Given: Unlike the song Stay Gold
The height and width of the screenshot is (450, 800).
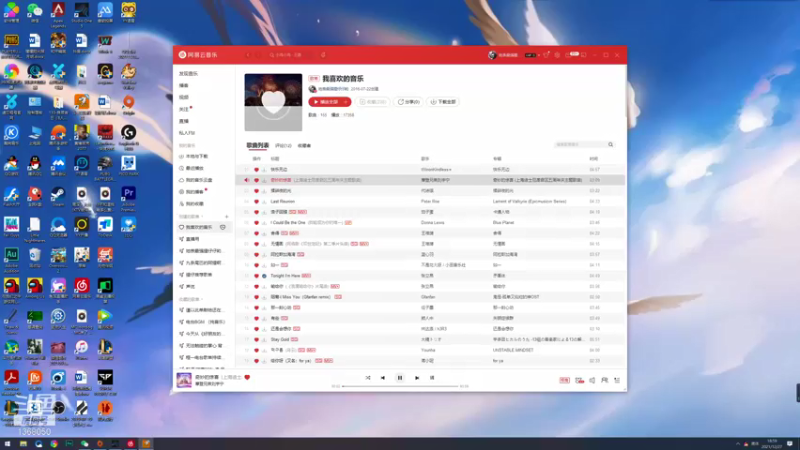Looking at the screenshot, I should coord(257,339).
